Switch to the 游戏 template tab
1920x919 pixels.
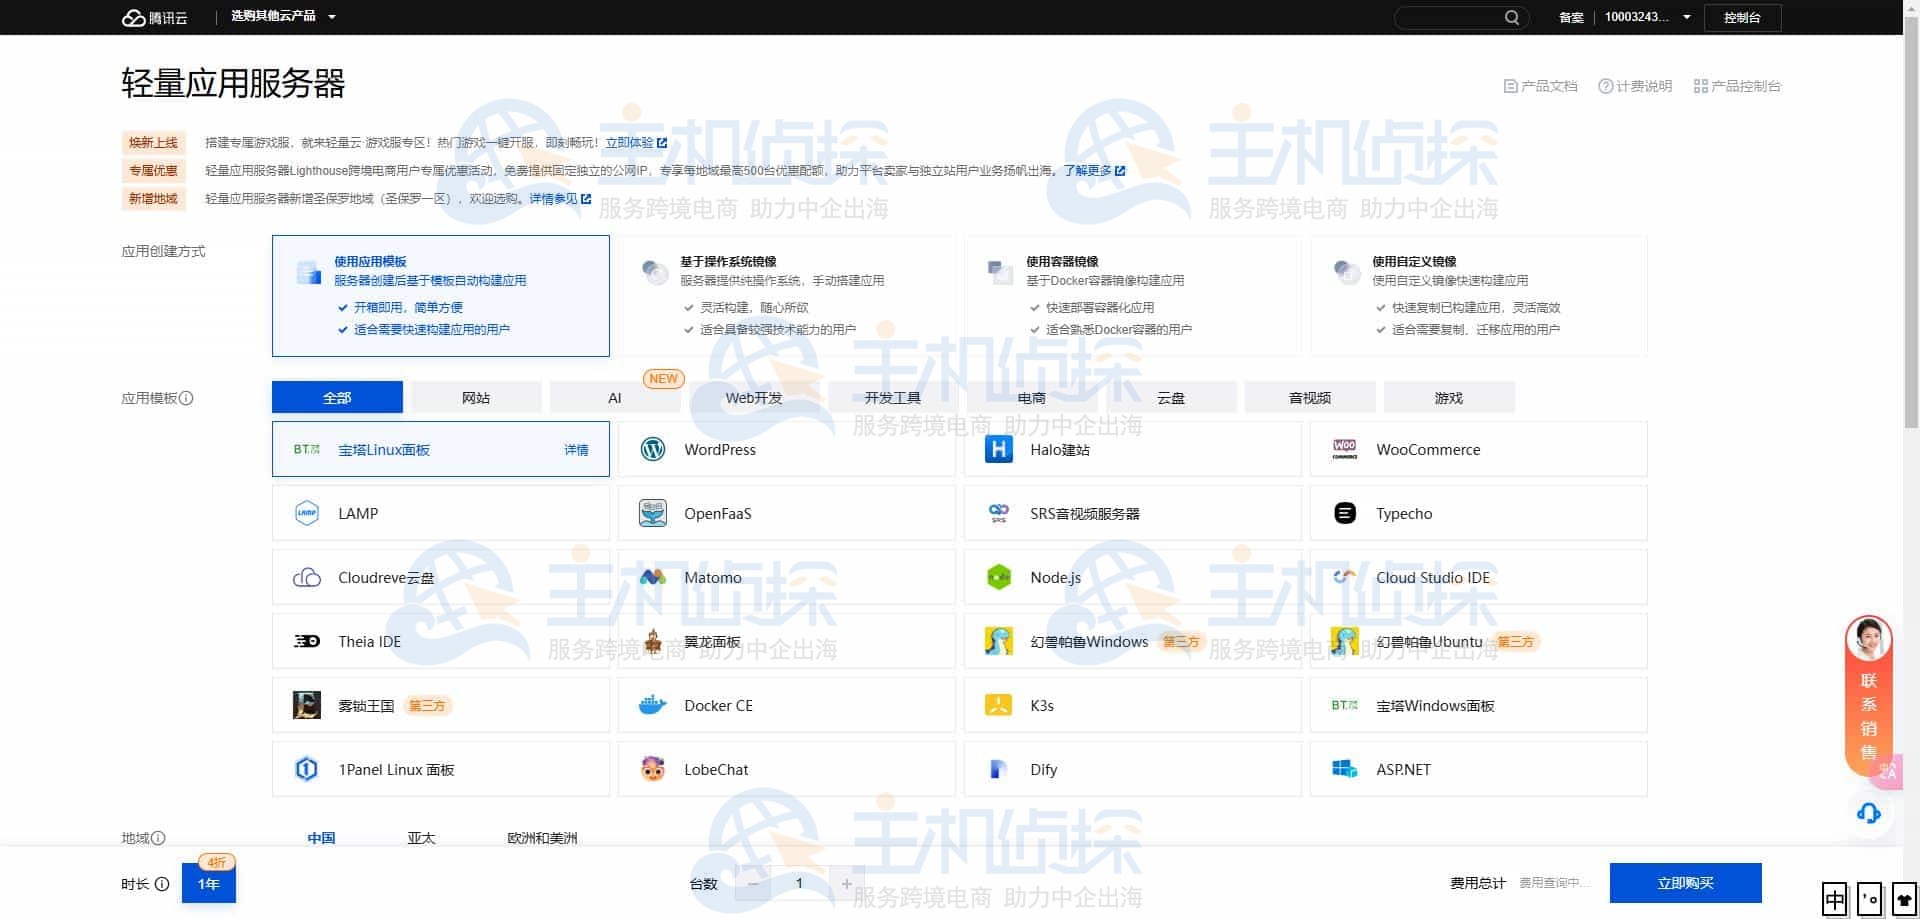pyautogui.click(x=1448, y=398)
